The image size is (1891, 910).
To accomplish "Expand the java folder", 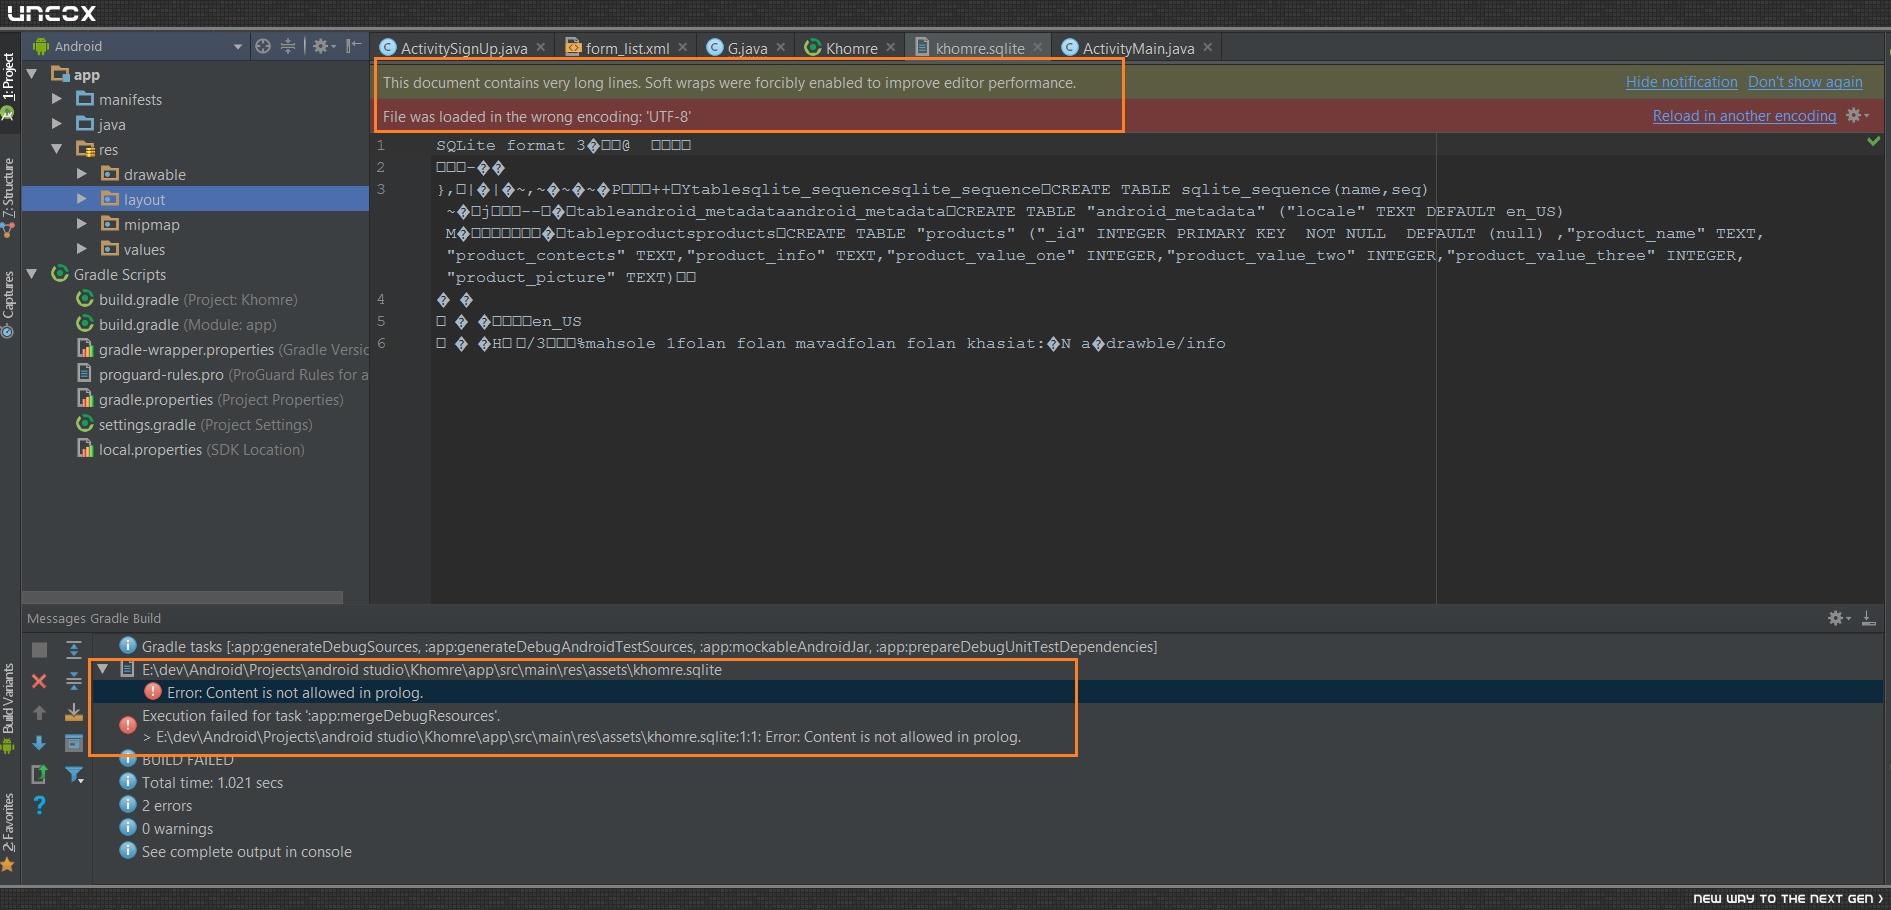I will click(x=57, y=124).
